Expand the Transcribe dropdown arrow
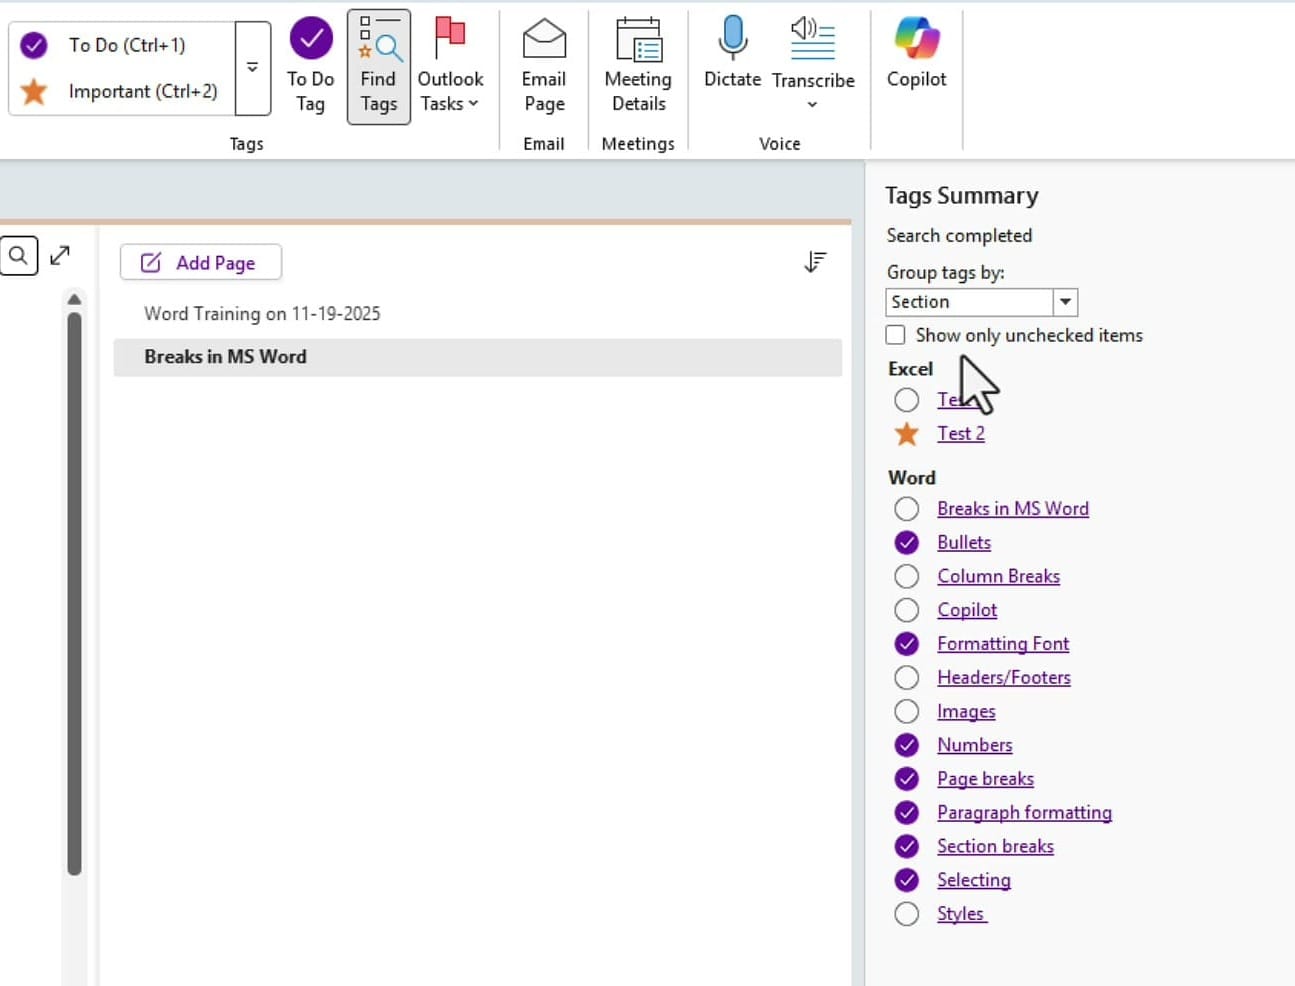This screenshot has width=1295, height=986. (813, 103)
